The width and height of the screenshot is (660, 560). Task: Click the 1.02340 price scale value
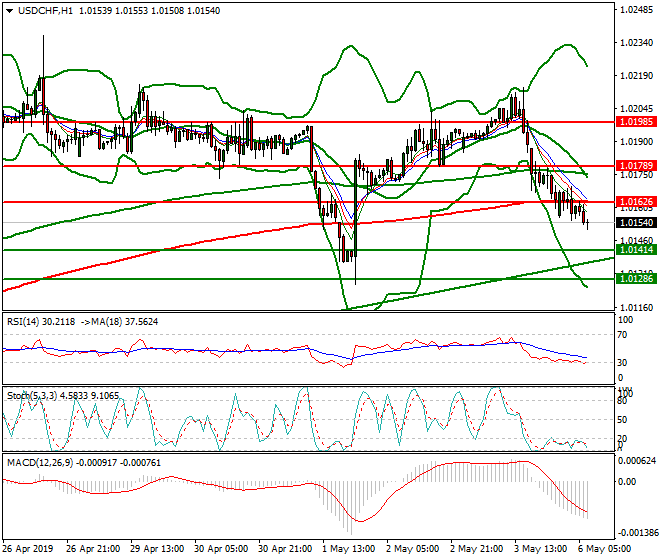(x=637, y=43)
